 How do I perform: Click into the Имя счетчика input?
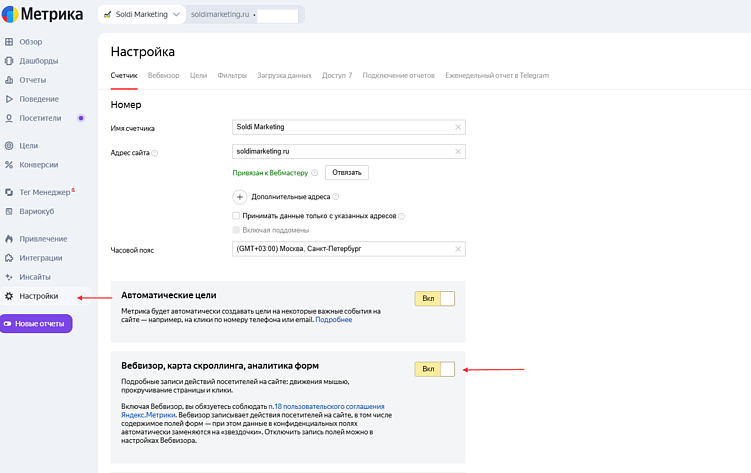[x=349, y=127]
